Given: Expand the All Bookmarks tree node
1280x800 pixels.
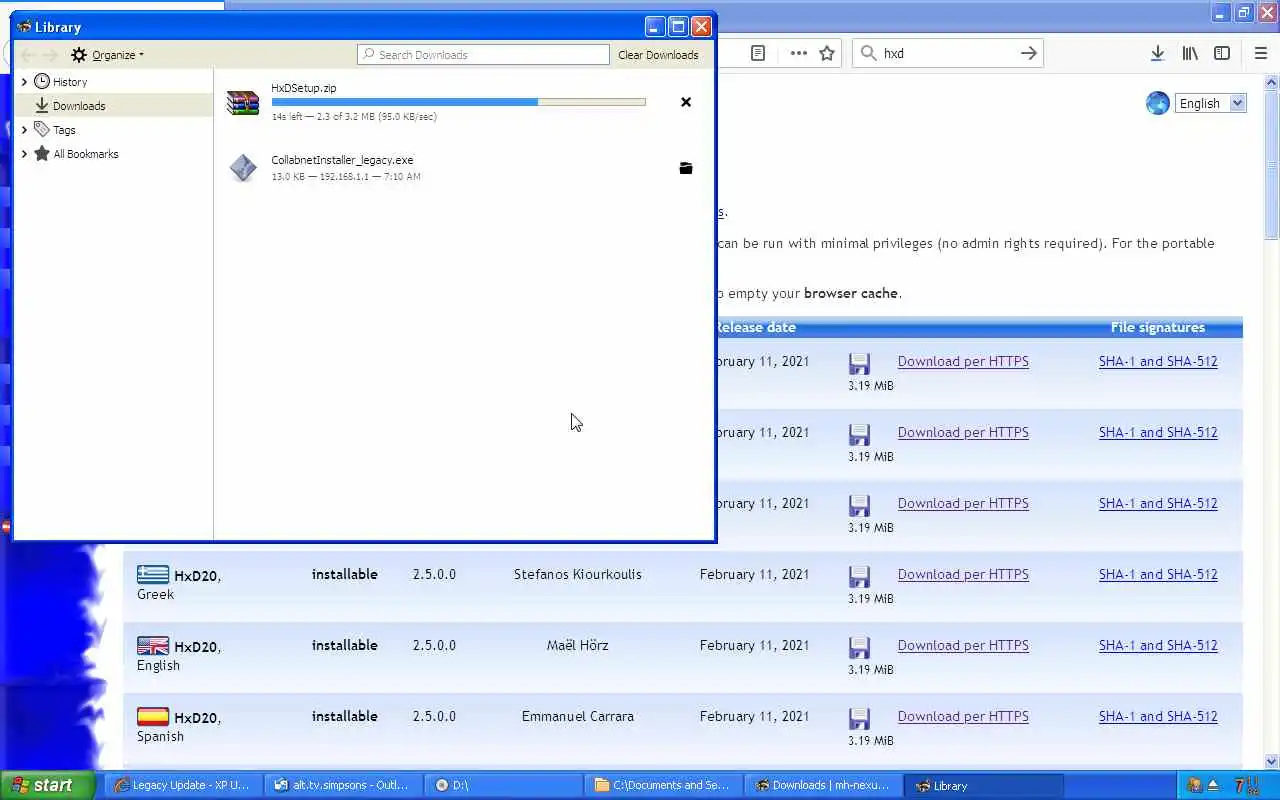Looking at the screenshot, I should (x=24, y=154).
